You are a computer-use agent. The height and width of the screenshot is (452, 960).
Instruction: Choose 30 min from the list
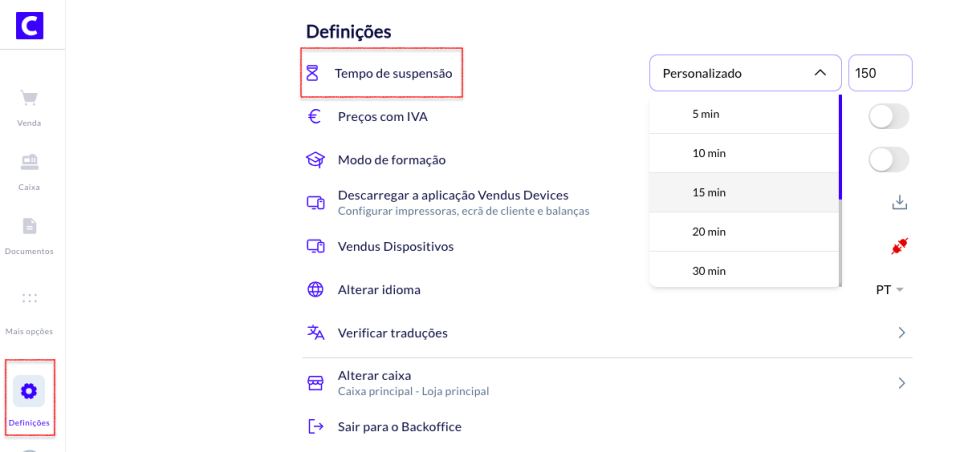click(709, 271)
